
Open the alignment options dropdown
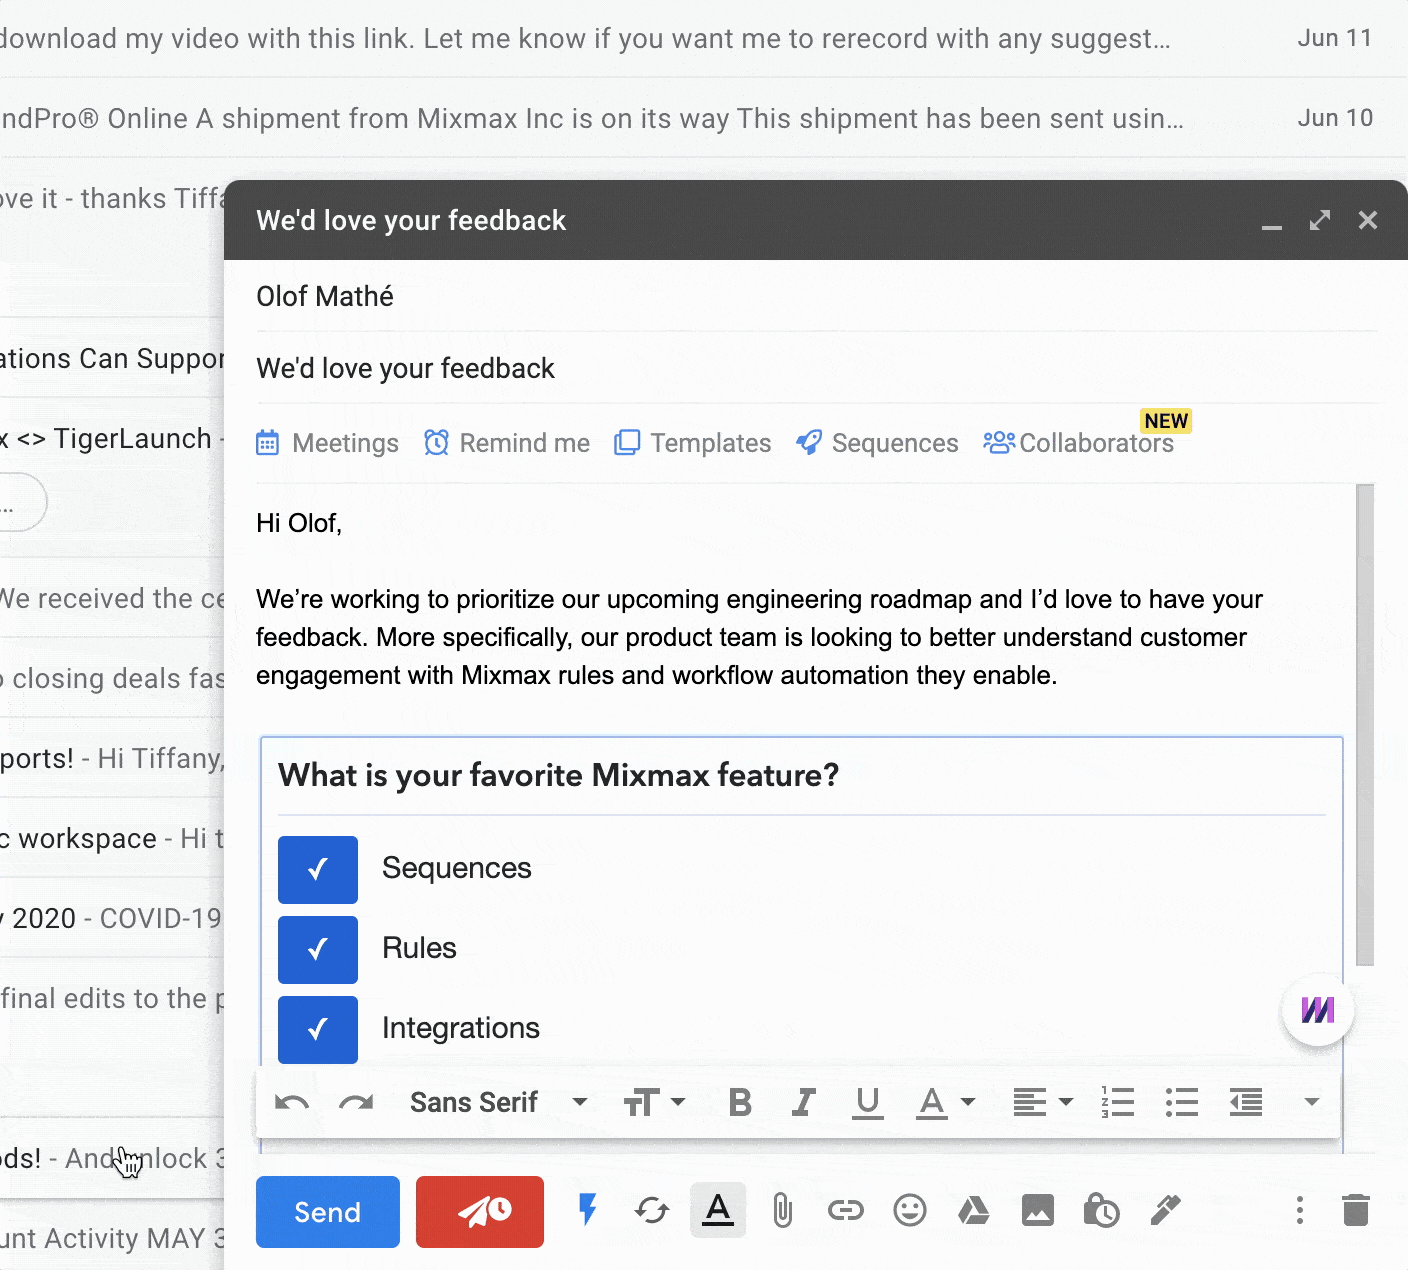(x=1041, y=1102)
